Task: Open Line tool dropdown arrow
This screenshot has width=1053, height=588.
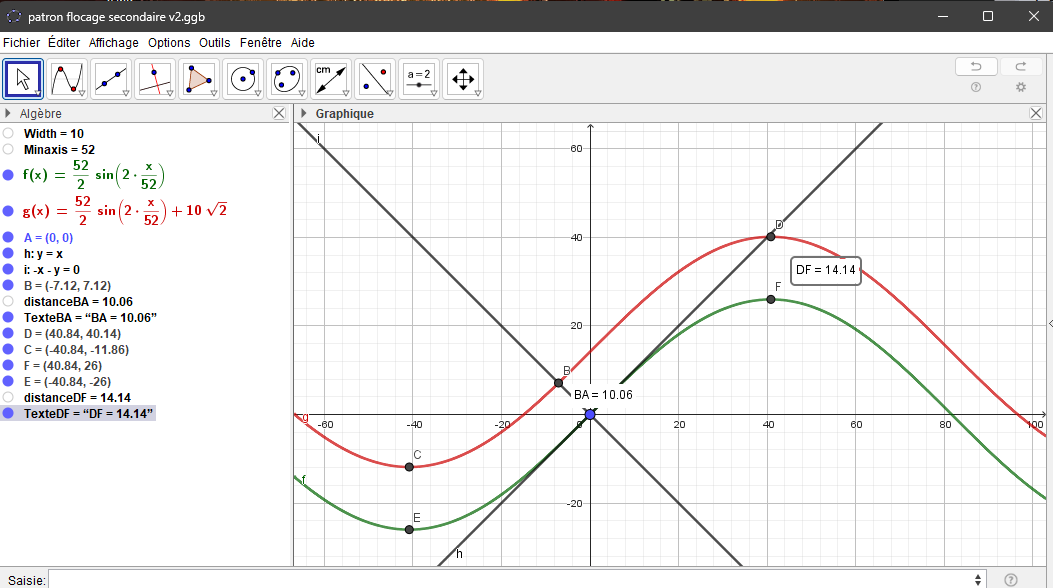Action: (x=126, y=94)
